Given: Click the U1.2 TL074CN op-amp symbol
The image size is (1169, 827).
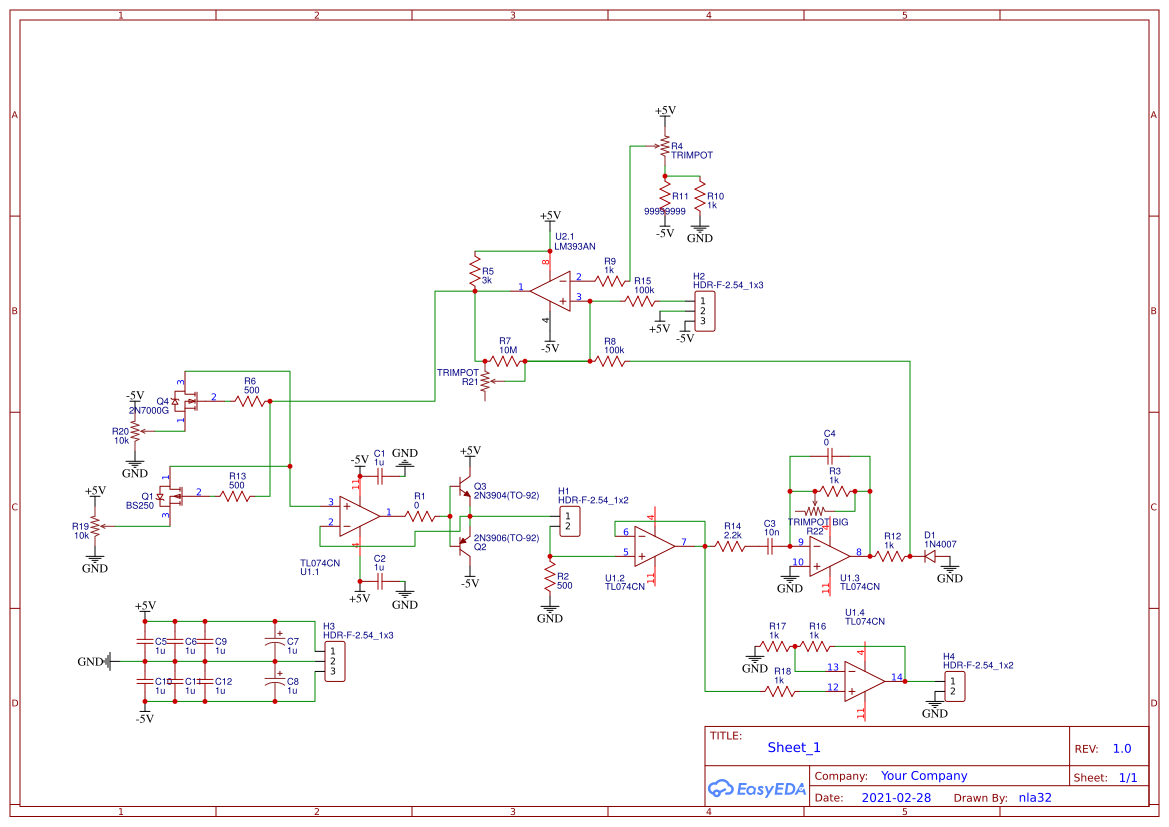Looking at the screenshot, I should click(x=655, y=546).
